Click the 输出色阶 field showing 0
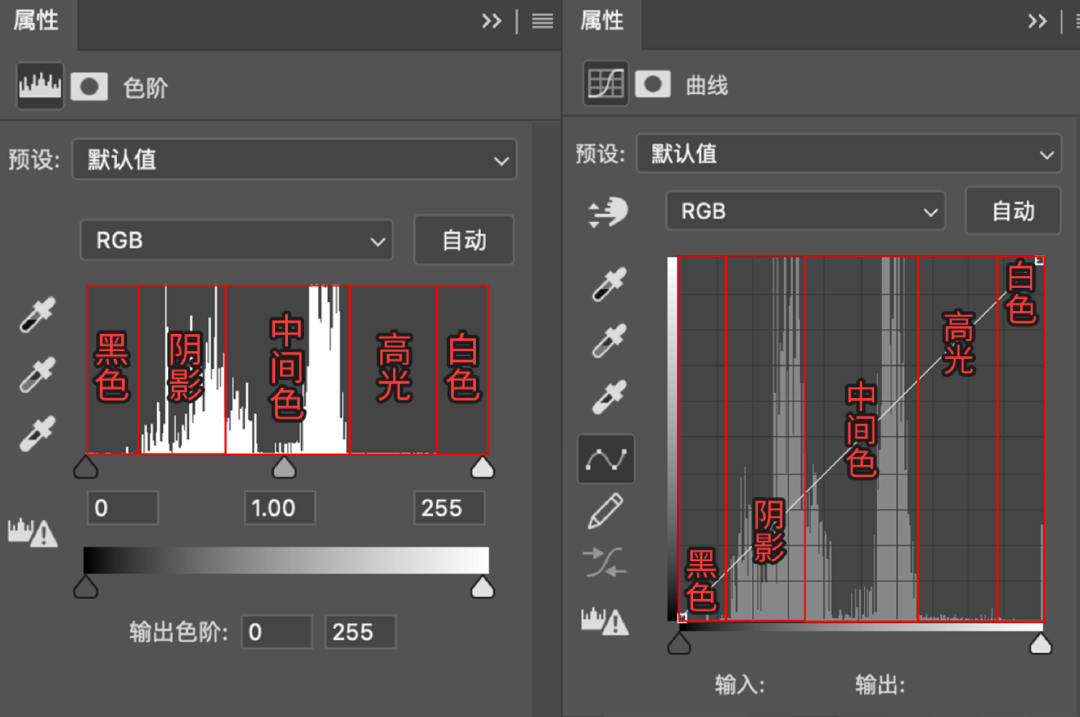 [x=276, y=632]
